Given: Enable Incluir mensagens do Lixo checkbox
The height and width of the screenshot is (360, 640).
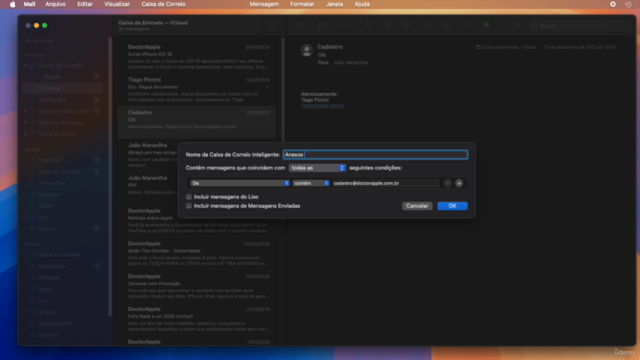Looking at the screenshot, I should click(189, 197).
